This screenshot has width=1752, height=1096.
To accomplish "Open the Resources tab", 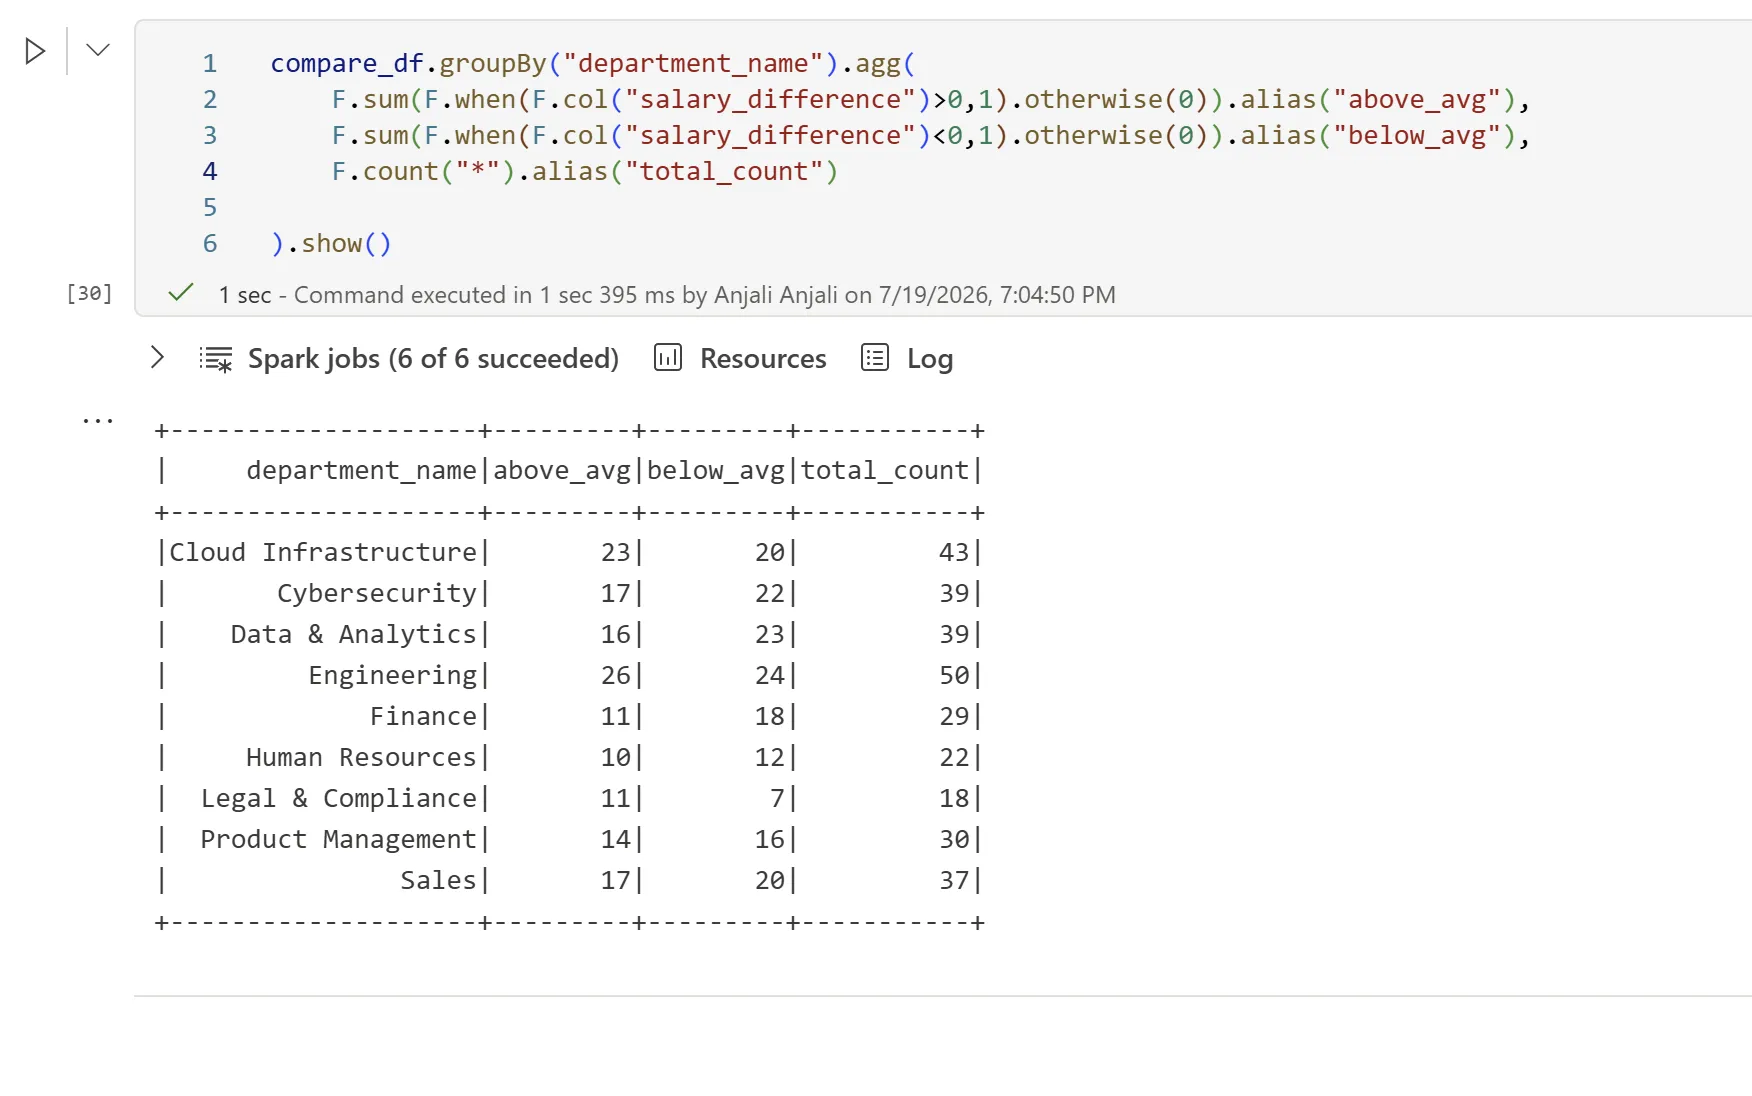I will [x=763, y=359].
